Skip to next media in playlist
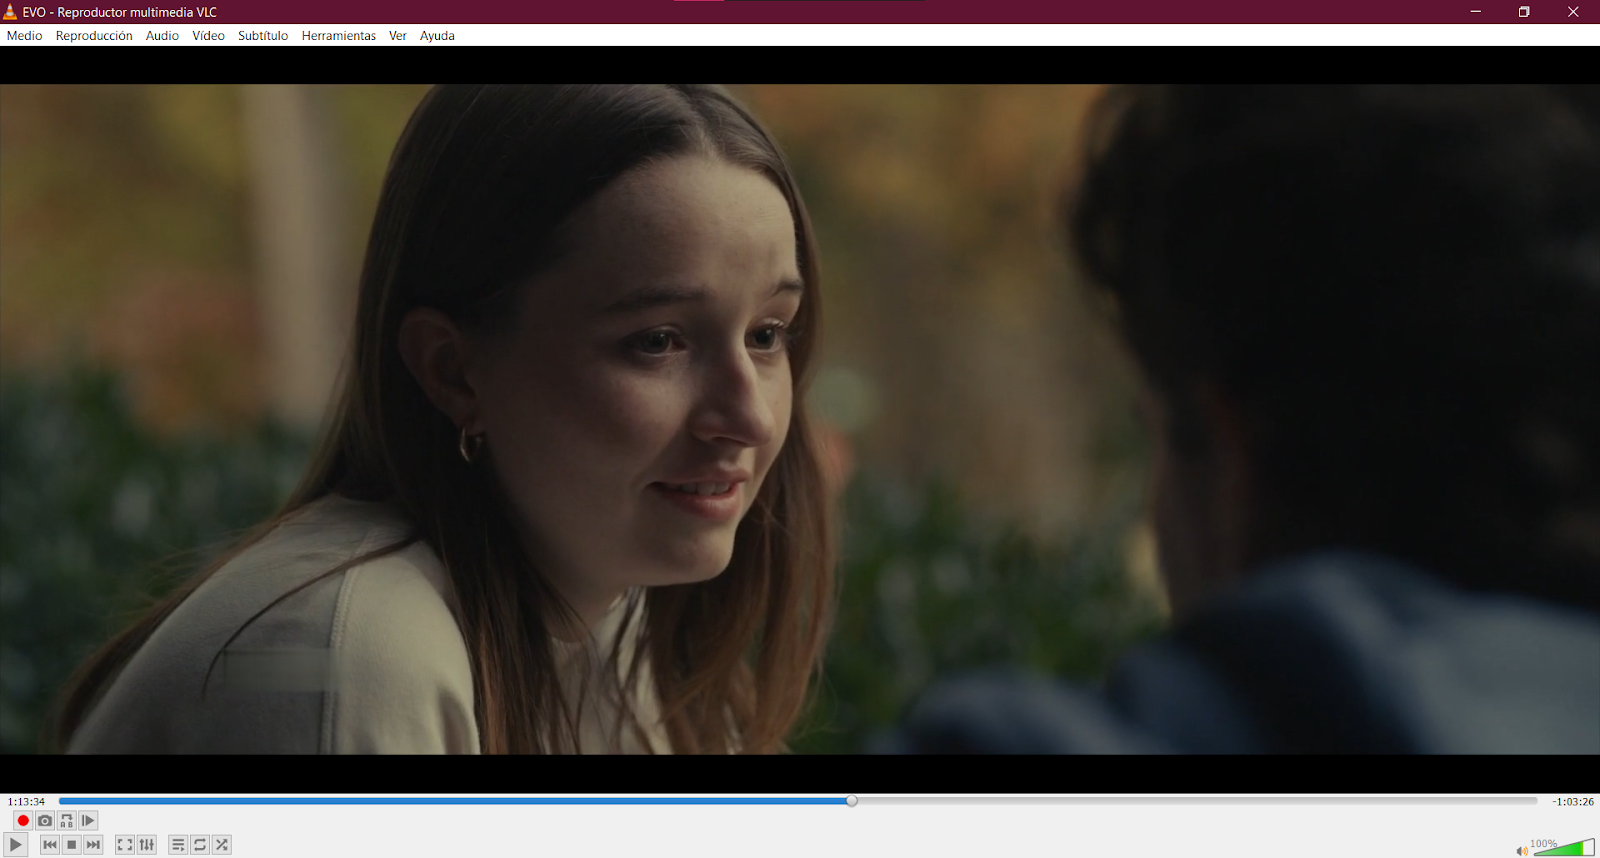Image resolution: width=1600 pixels, height=858 pixels. coord(93,845)
